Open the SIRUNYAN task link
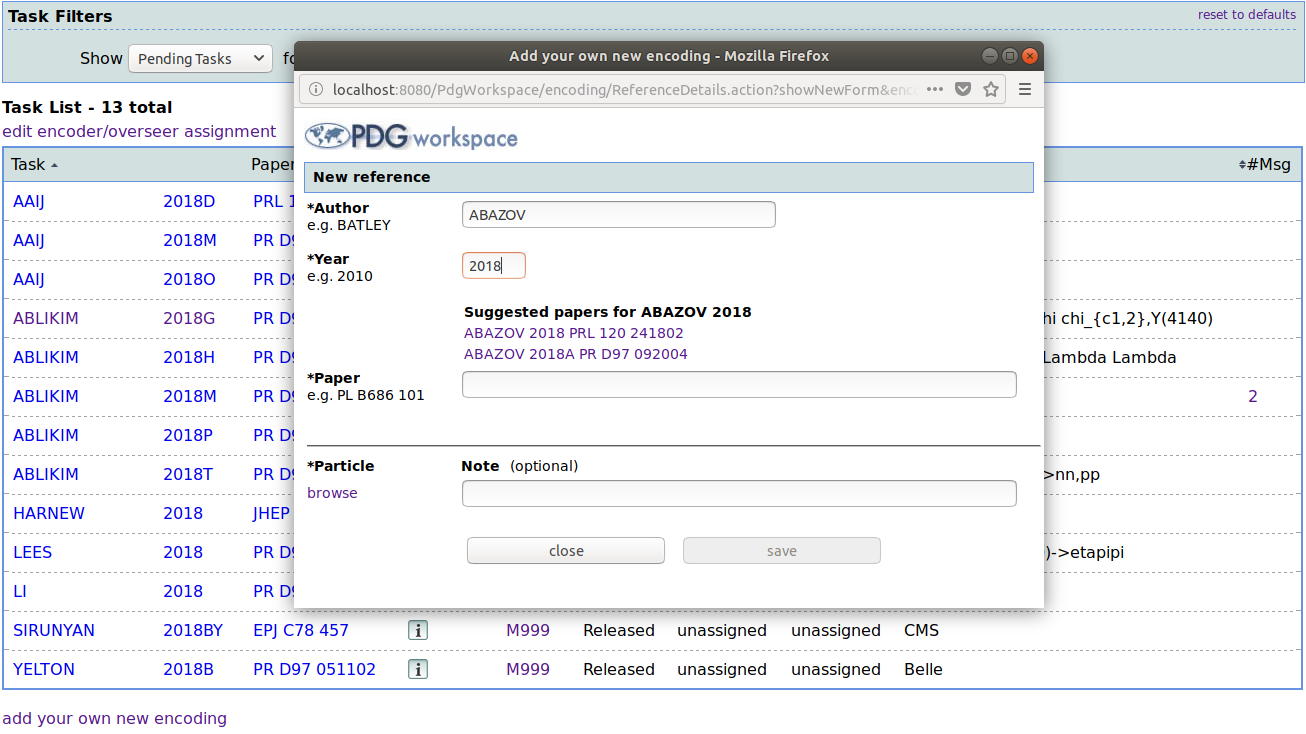 (x=54, y=630)
